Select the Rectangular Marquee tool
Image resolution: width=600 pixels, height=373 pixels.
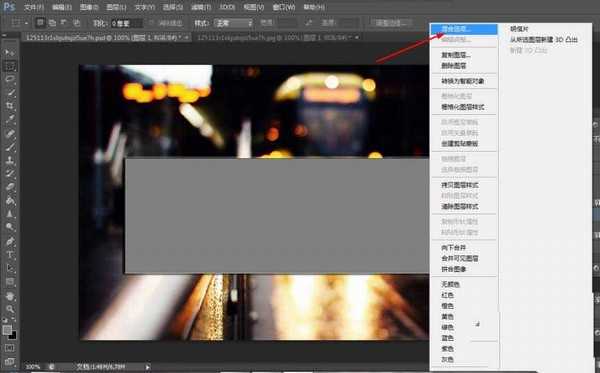tap(10, 66)
